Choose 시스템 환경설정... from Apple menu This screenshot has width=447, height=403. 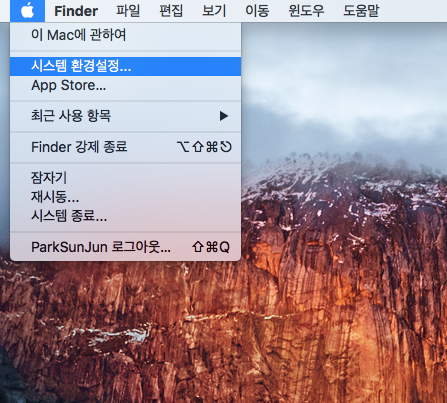point(126,66)
